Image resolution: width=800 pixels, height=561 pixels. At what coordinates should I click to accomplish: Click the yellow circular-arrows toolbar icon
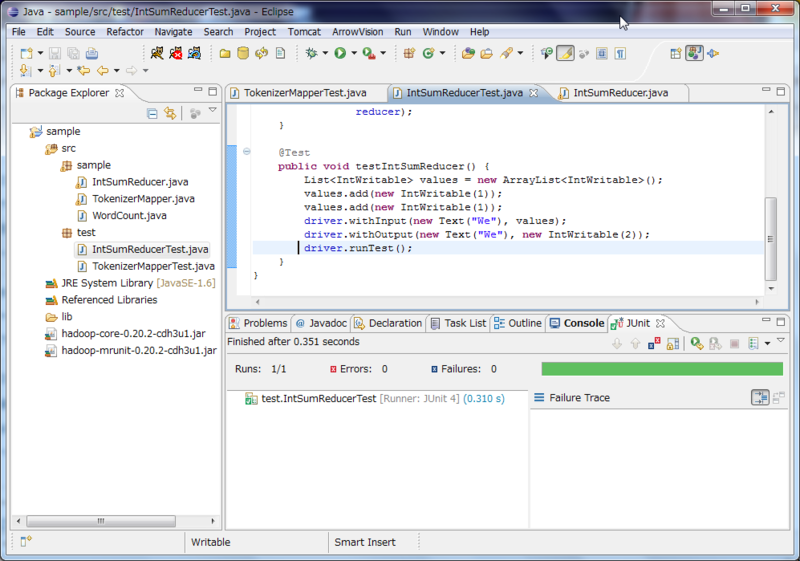(x=262, y=53)
